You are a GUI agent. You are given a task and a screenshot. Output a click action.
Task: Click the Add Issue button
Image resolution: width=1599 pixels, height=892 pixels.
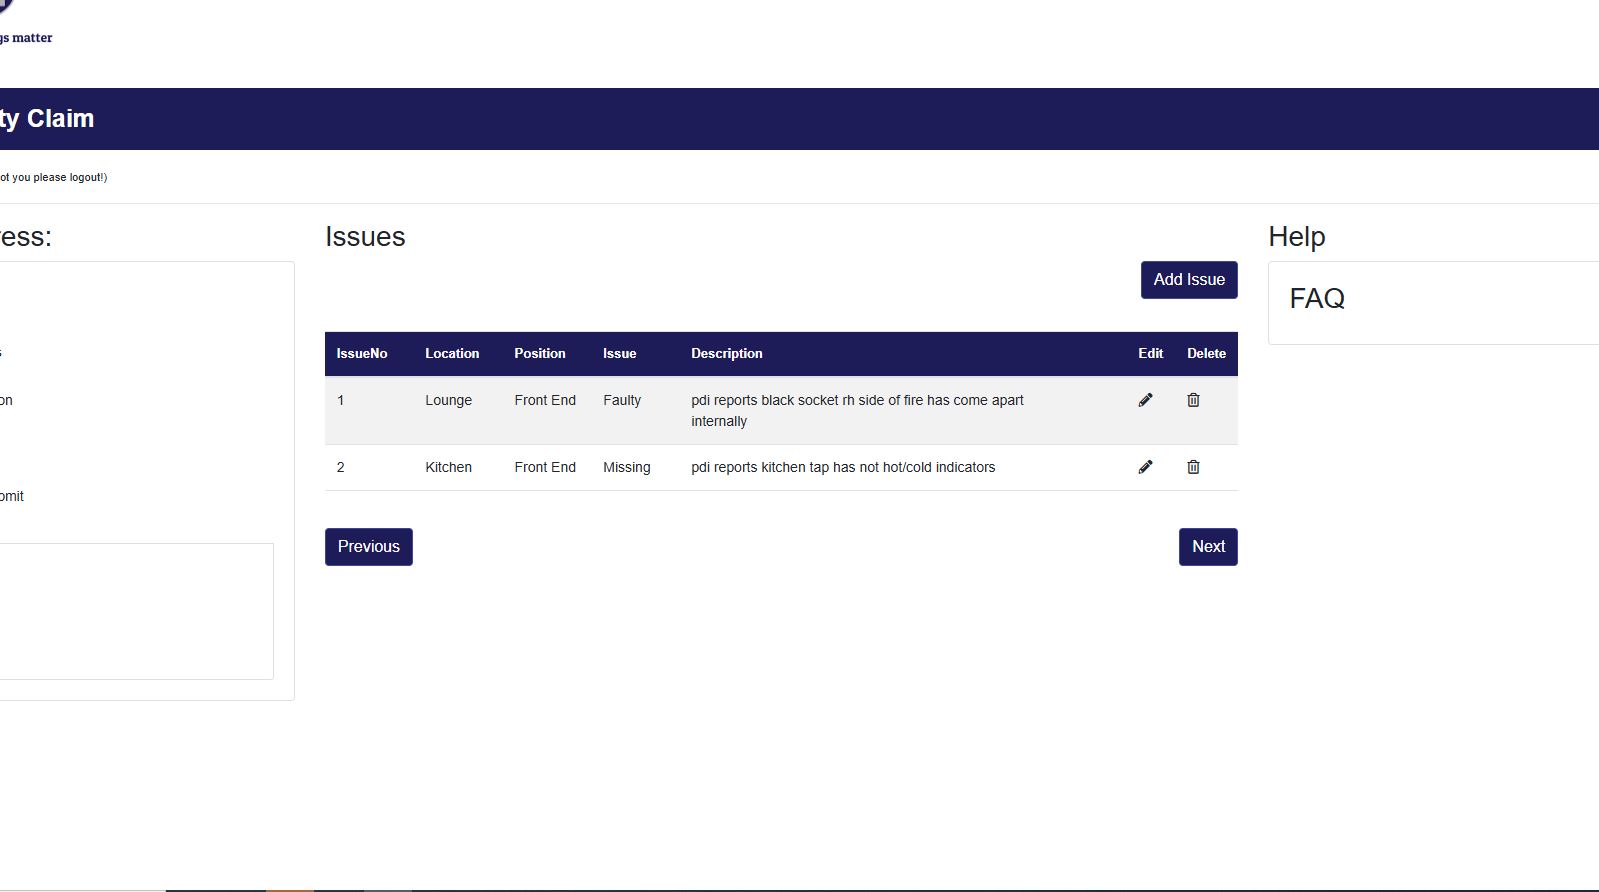point(1189,280)
